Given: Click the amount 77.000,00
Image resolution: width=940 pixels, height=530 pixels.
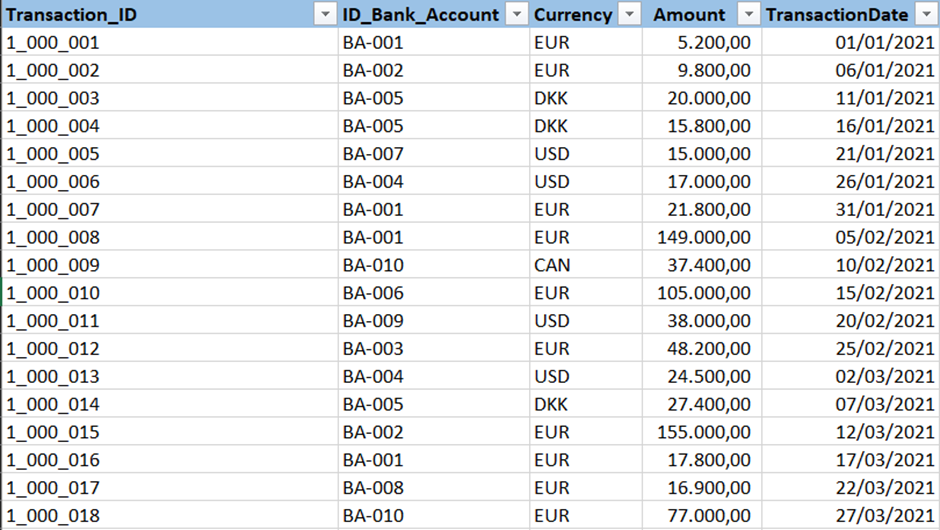Looking at the screenshot, I should [x=709, y=515].
